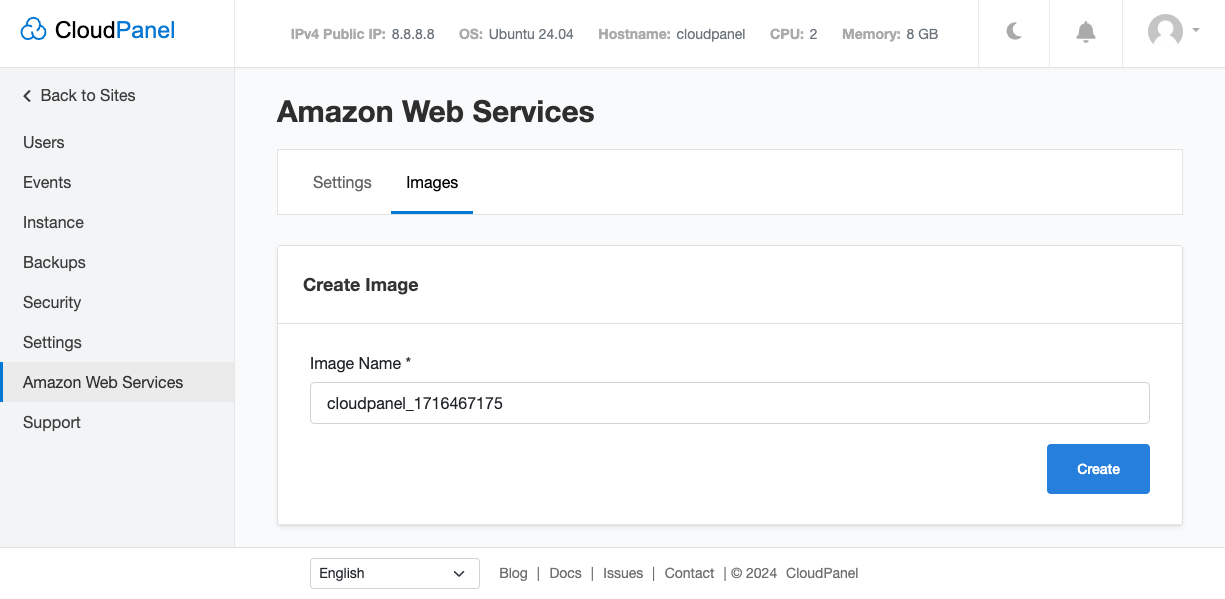Click the Image Name input field
Viewport: 1225px width, 599px height.
[729, 403]
